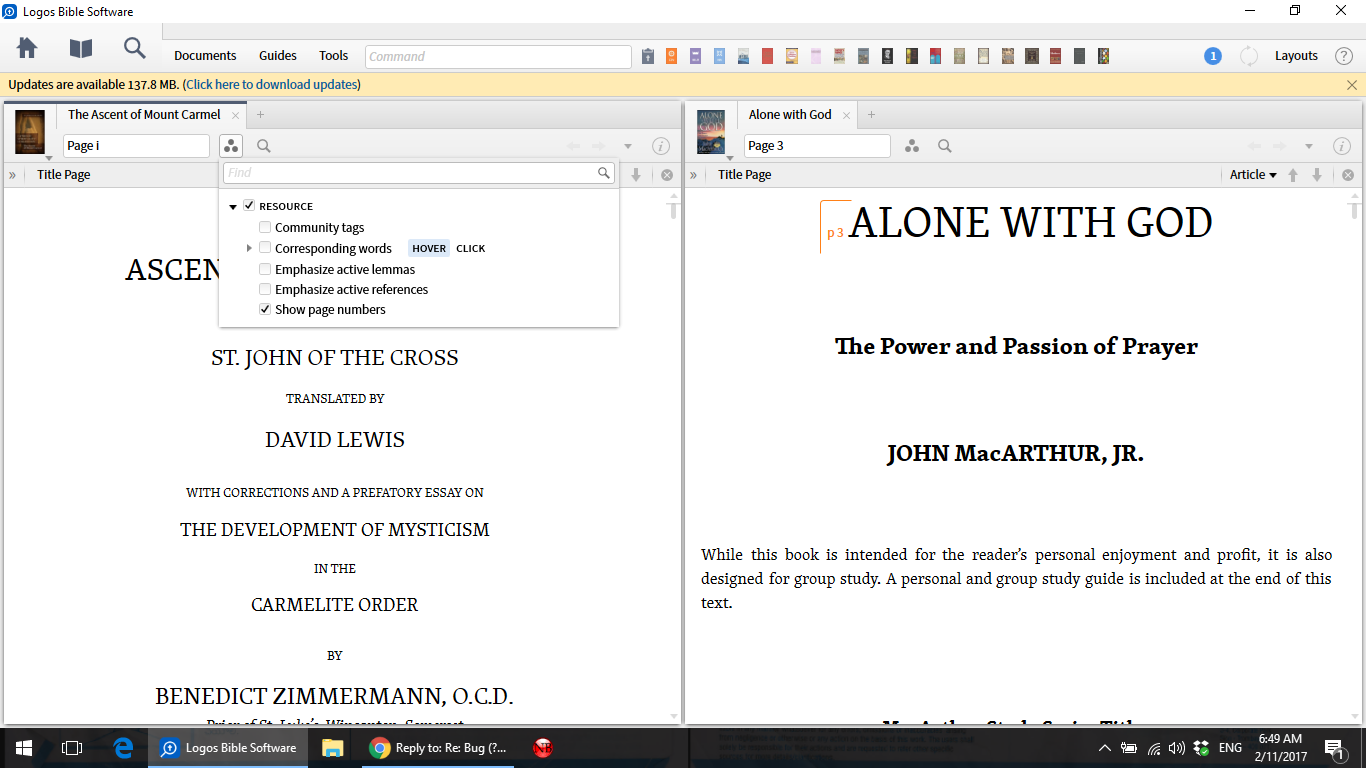Close locator bar in Ascent of Mount Carmel panel
The width and height of the screenshot is (1366, 768).
[667, 175]
